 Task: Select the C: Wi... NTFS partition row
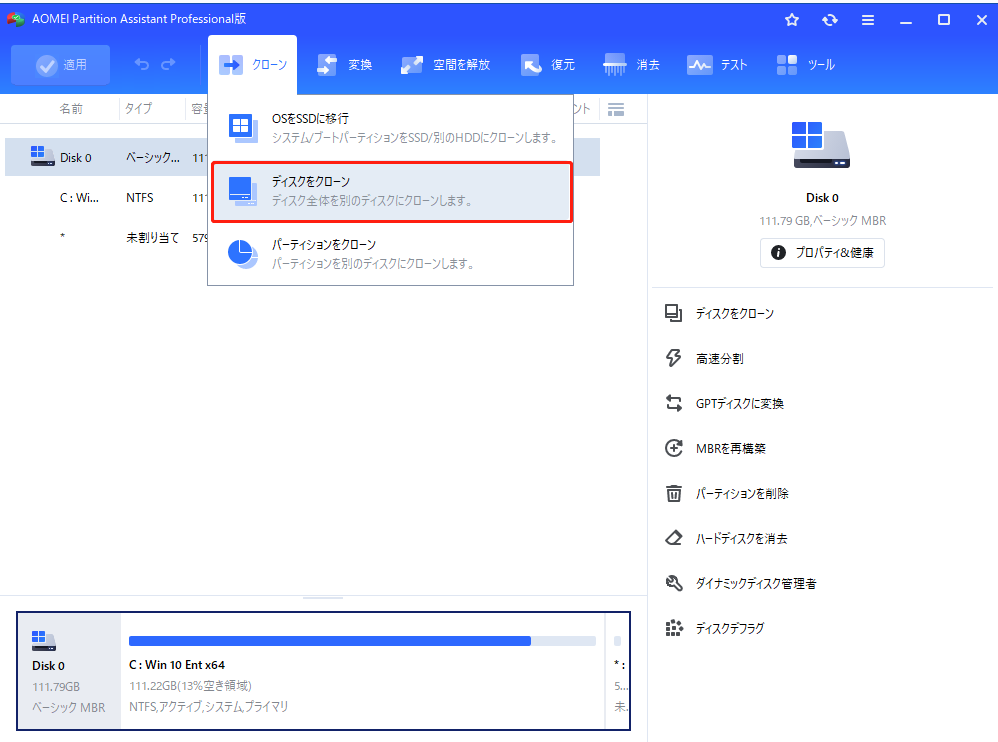click(106, 198)
